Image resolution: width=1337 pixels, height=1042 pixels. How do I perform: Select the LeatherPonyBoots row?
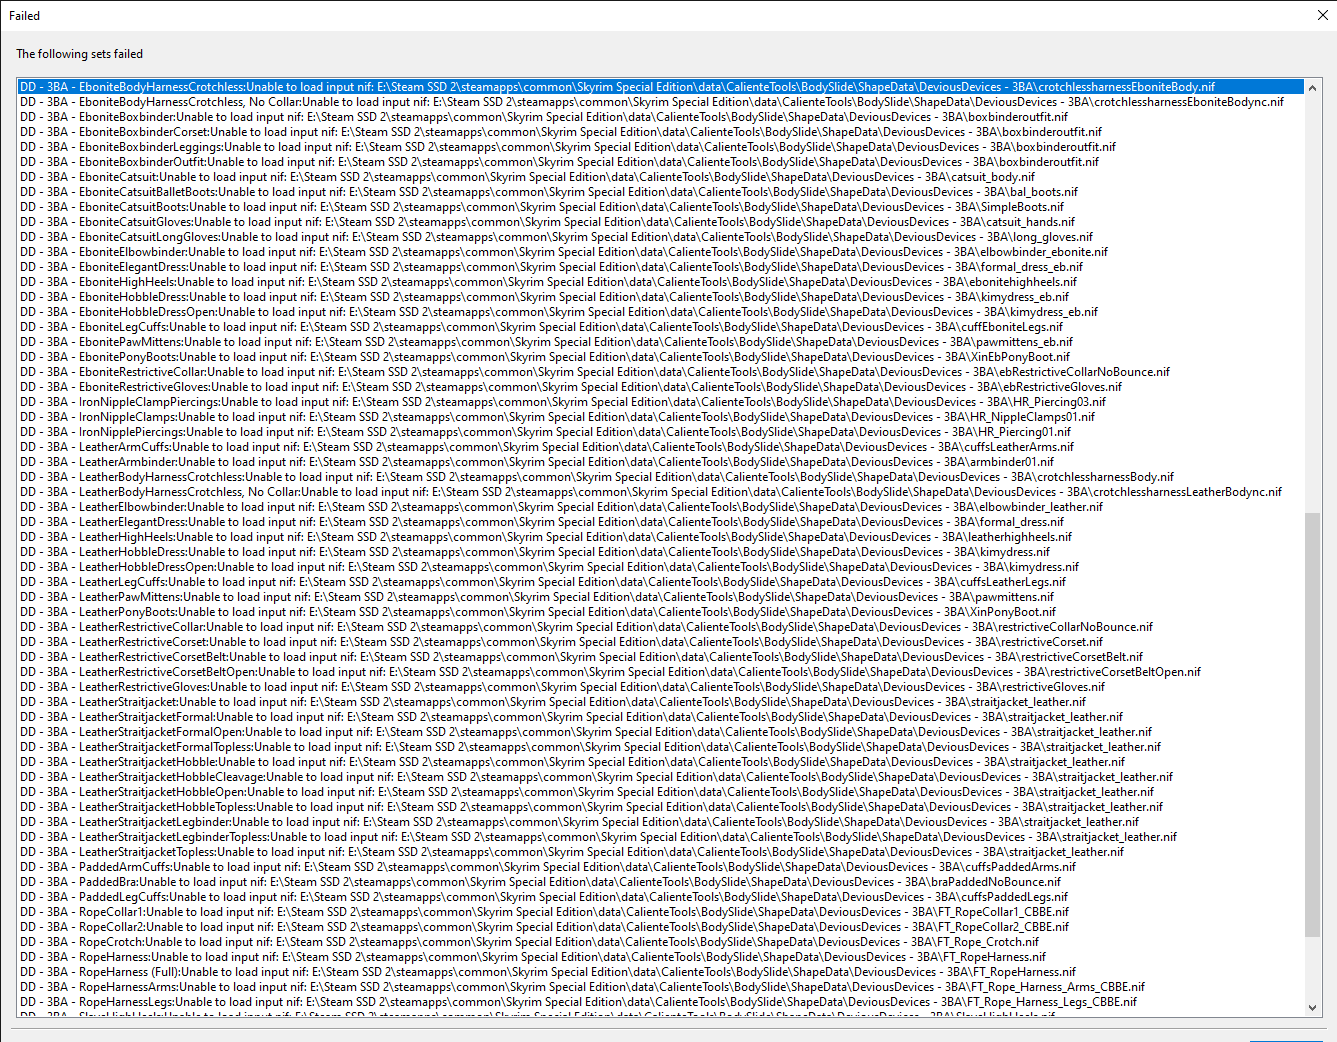pos(661,612)
